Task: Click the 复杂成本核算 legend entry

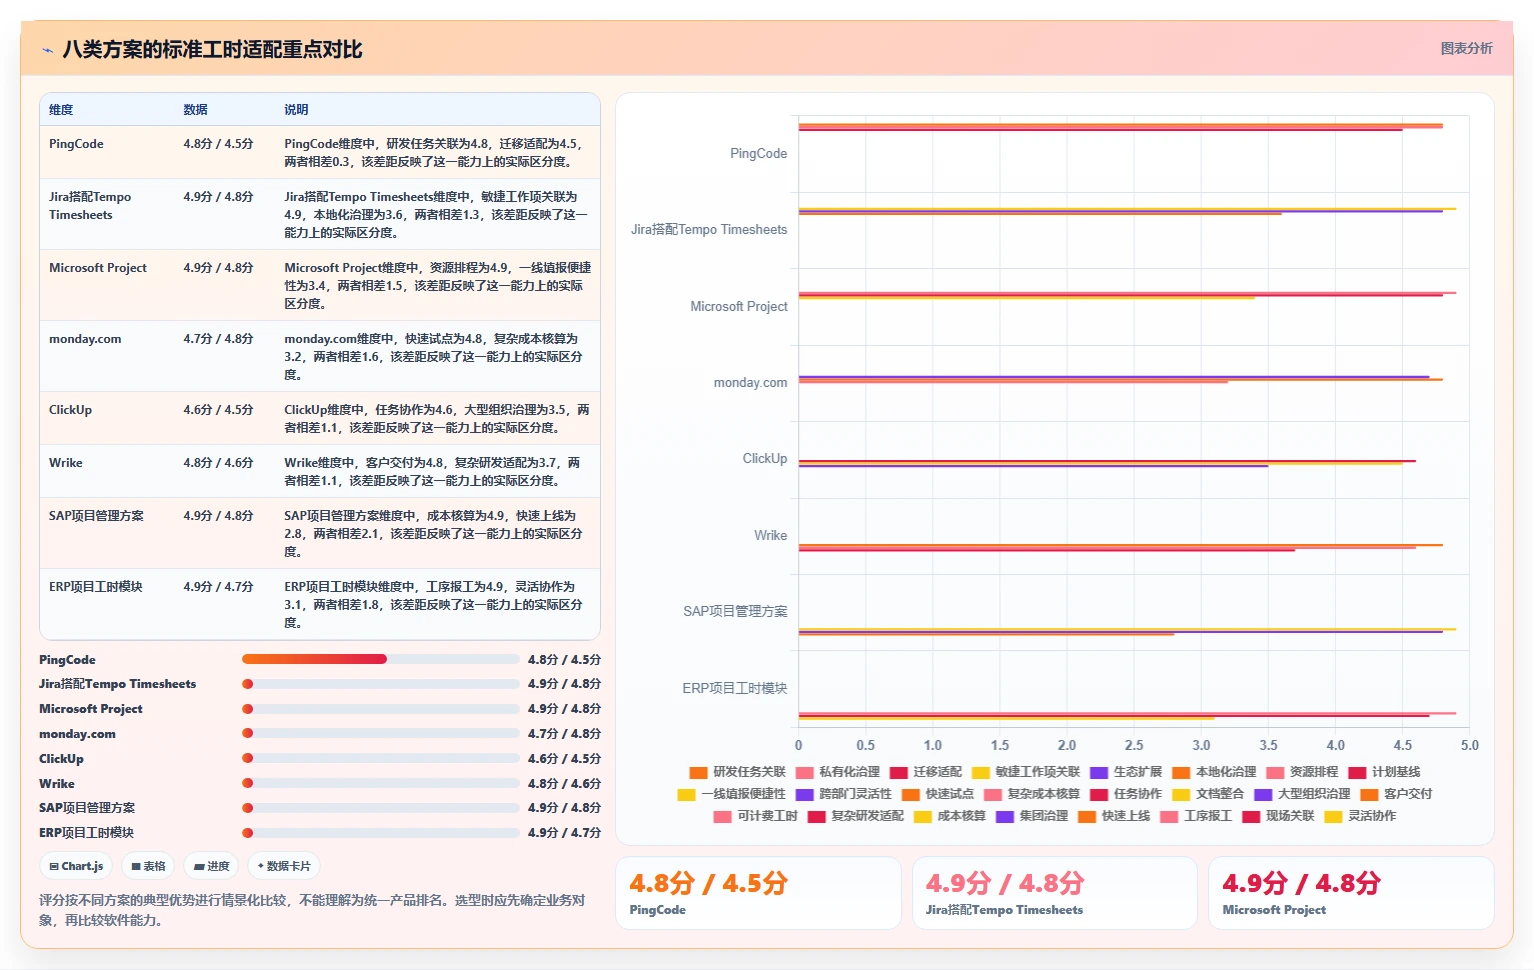Action: point(1032,794)
